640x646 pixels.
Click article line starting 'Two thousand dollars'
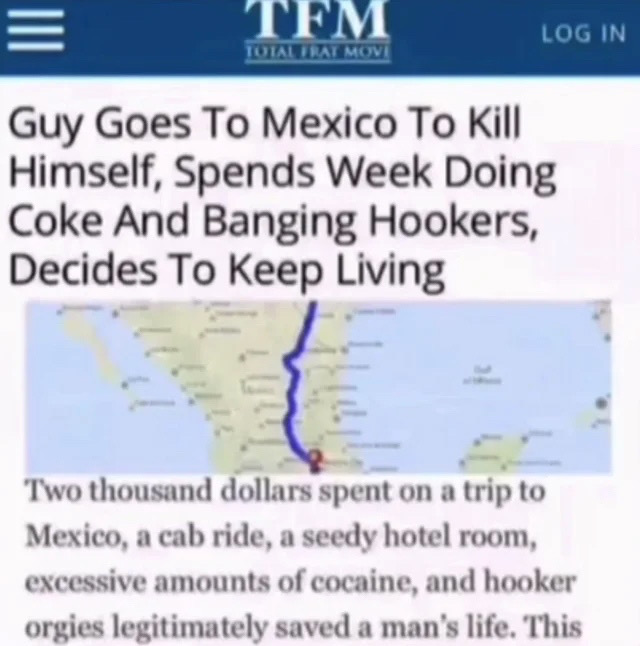[x=286, y=493]
